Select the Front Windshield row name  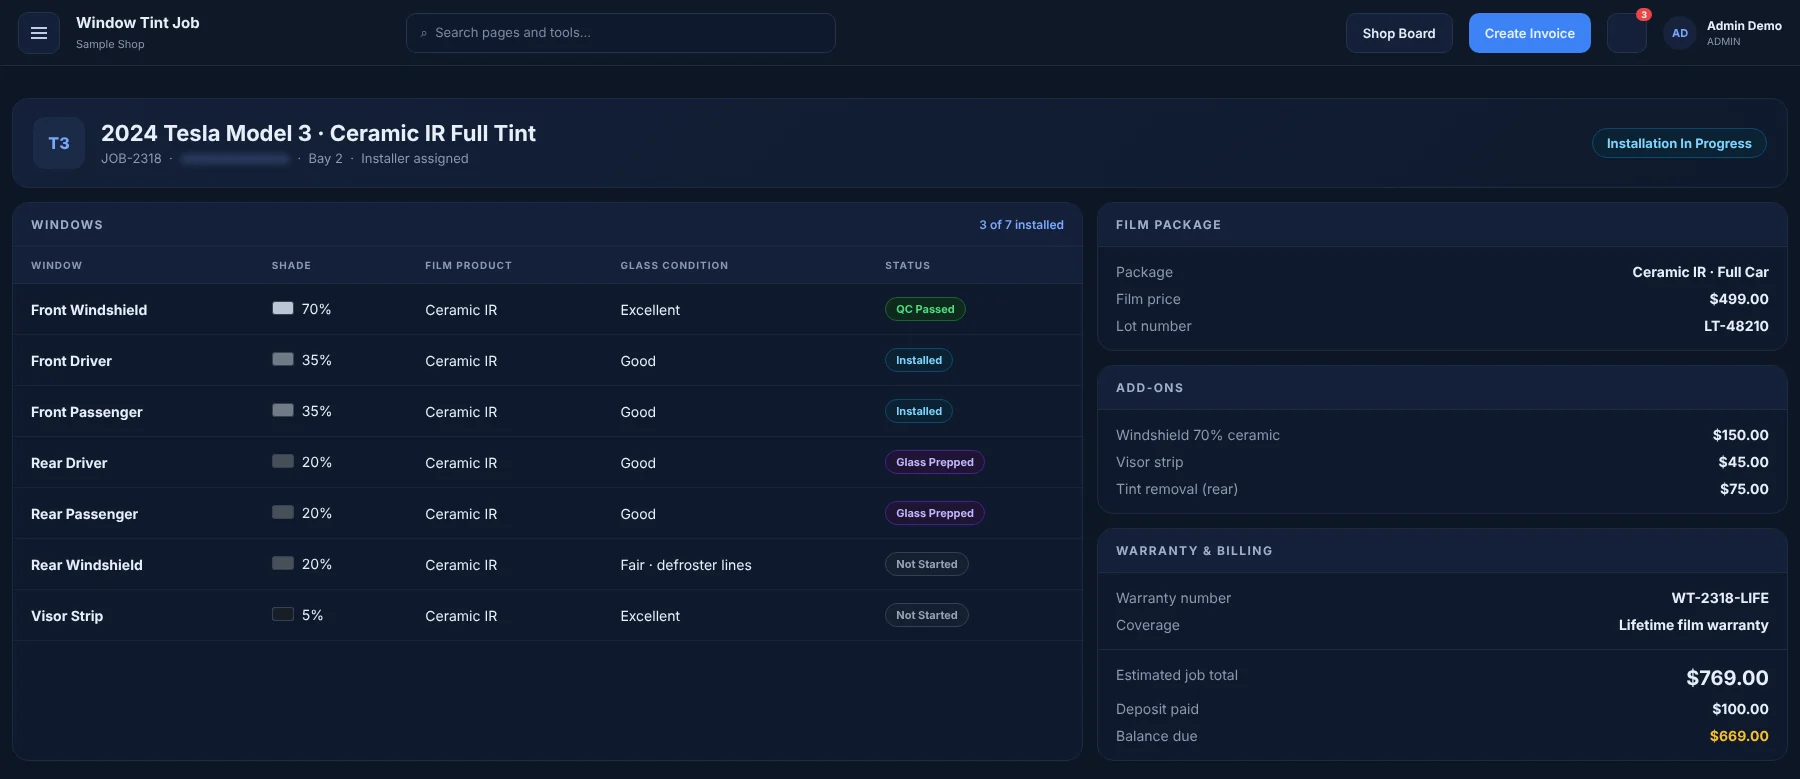click(89, 310)
